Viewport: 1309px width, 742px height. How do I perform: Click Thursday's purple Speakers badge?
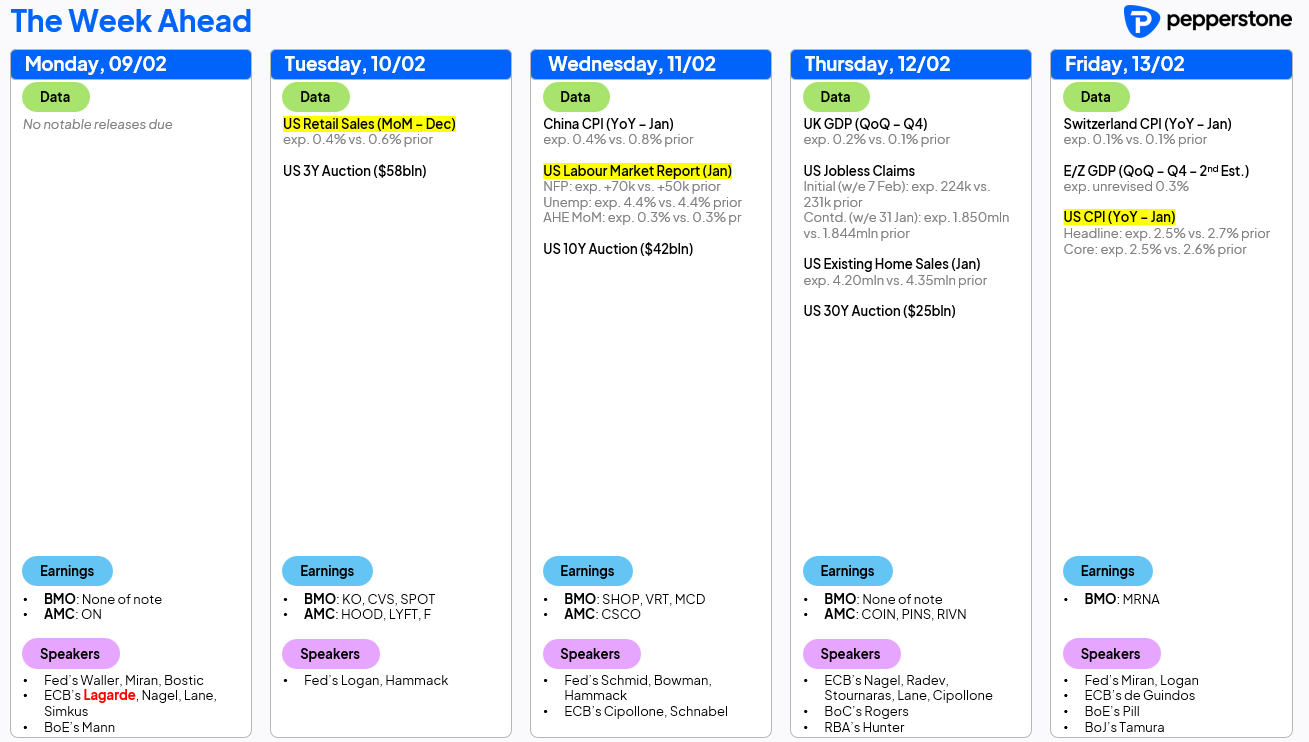click(x=850, y=654)
